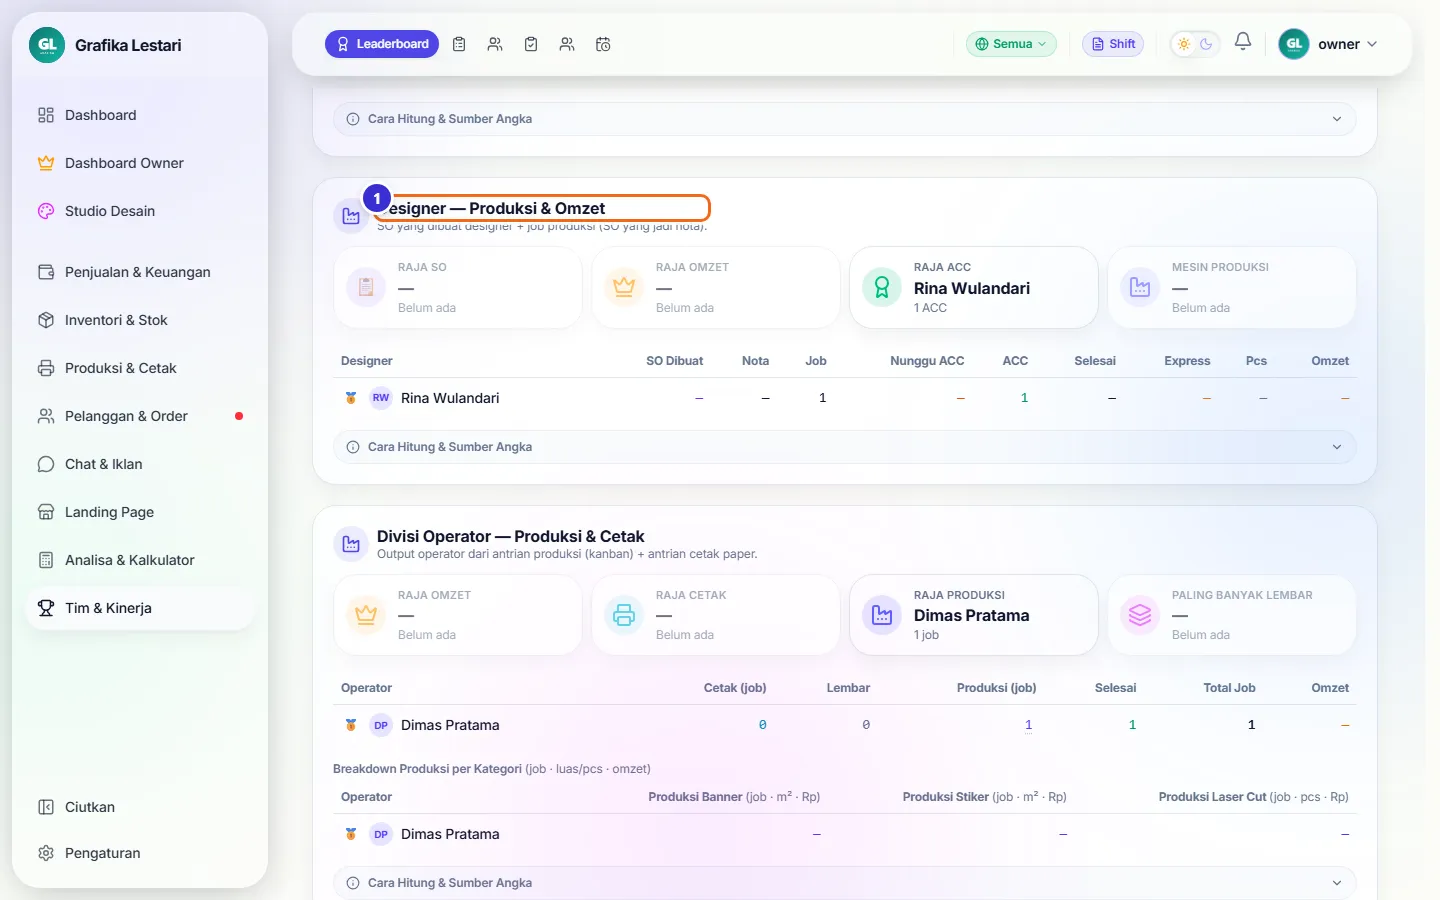Click the crown icon for Dashboard Owner
This screenshot has width=1440, height=900.
coord(46,163)
